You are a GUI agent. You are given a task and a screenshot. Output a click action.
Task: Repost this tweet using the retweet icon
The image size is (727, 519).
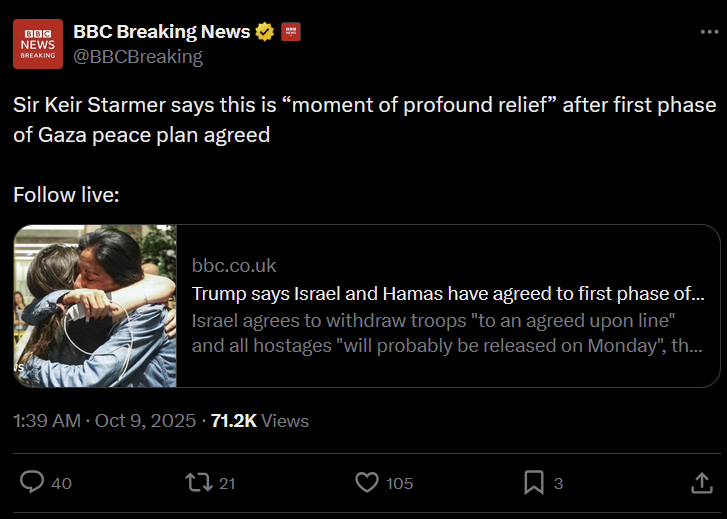coord(199,483)
